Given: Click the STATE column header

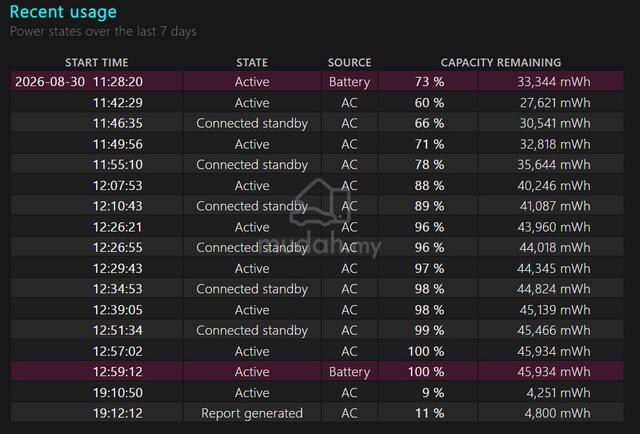Looking at the screenshot, I should (x=252, y=62).
